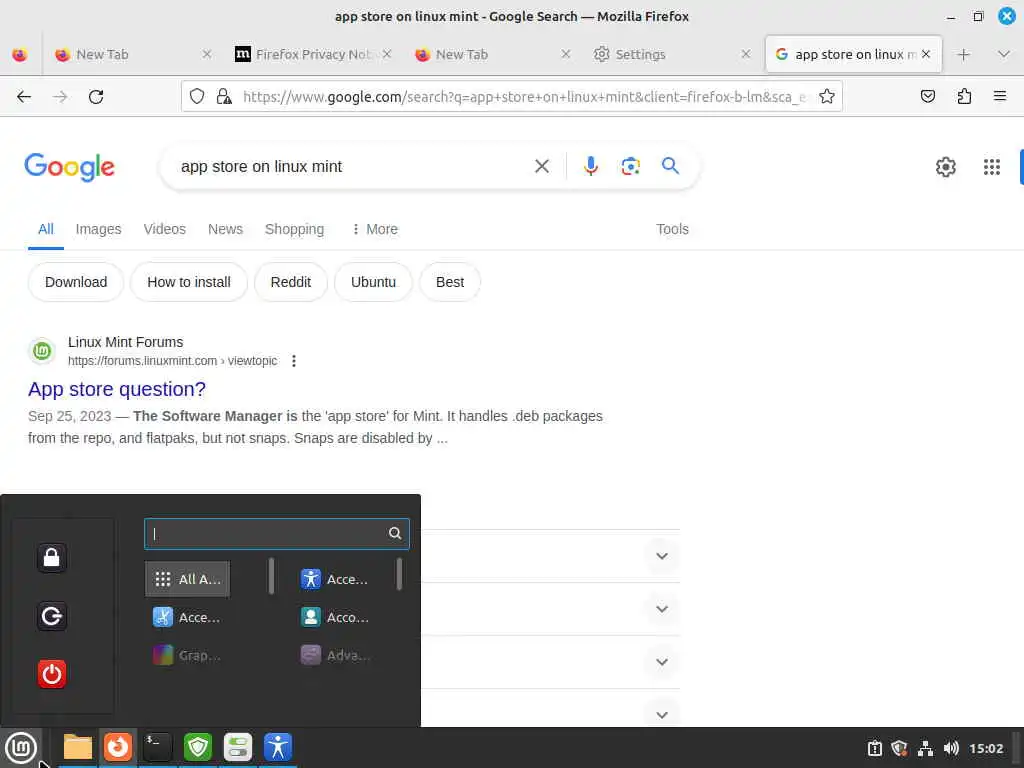Submit search with magnifier button
Image resolution: width=1024 pixels, height=768 pixels.
[670, 166]
